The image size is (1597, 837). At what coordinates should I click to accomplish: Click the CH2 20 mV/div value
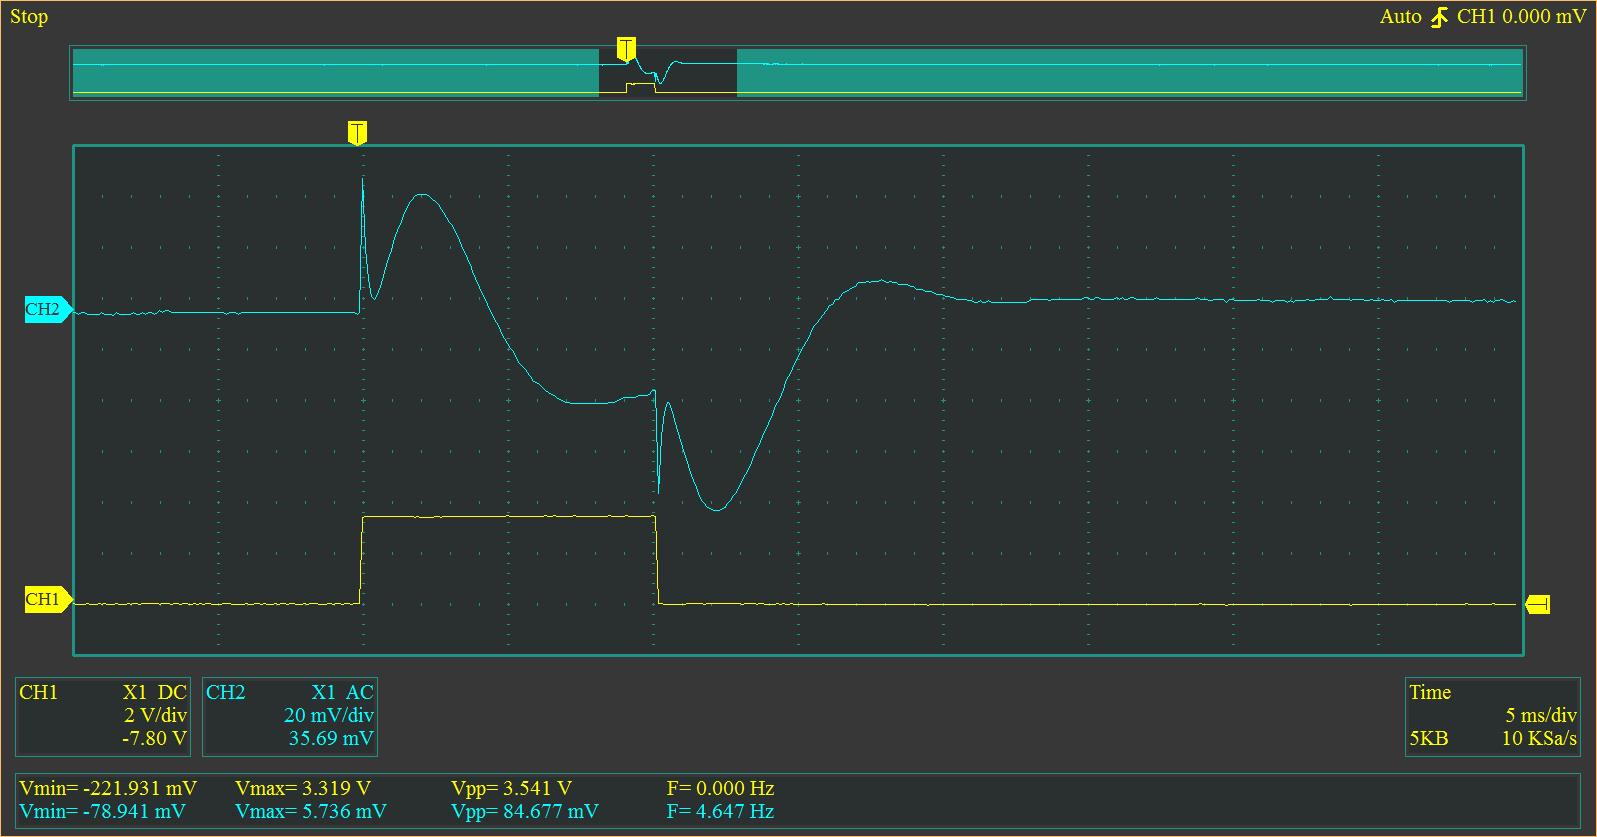click(x=328, y=715)
